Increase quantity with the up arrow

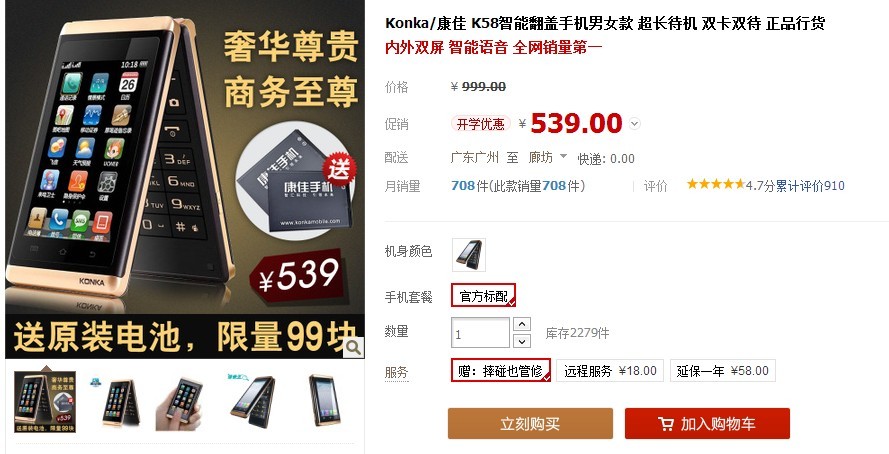click(x=522, y=324)
